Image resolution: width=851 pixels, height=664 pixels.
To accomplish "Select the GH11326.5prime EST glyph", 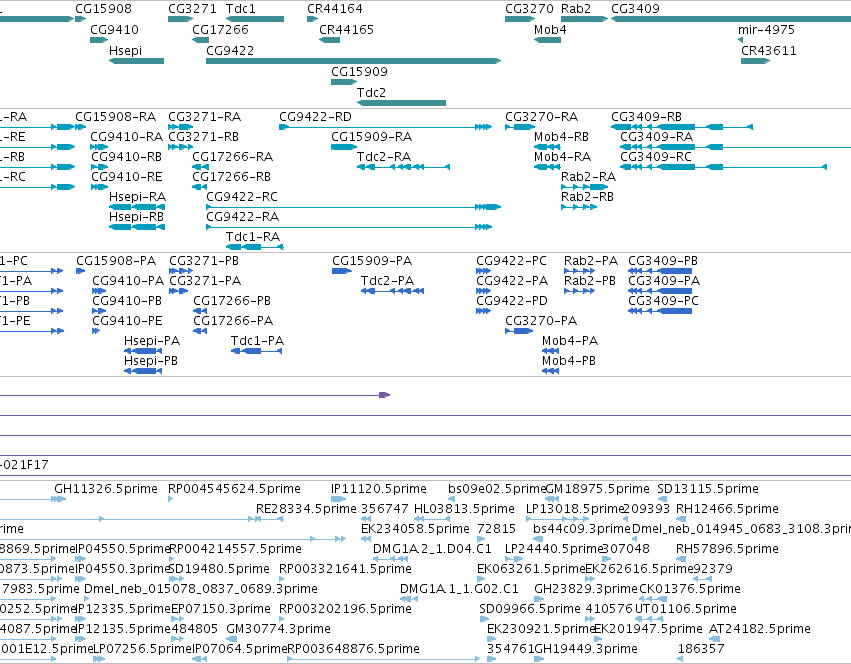I will (x=59, y=499).
